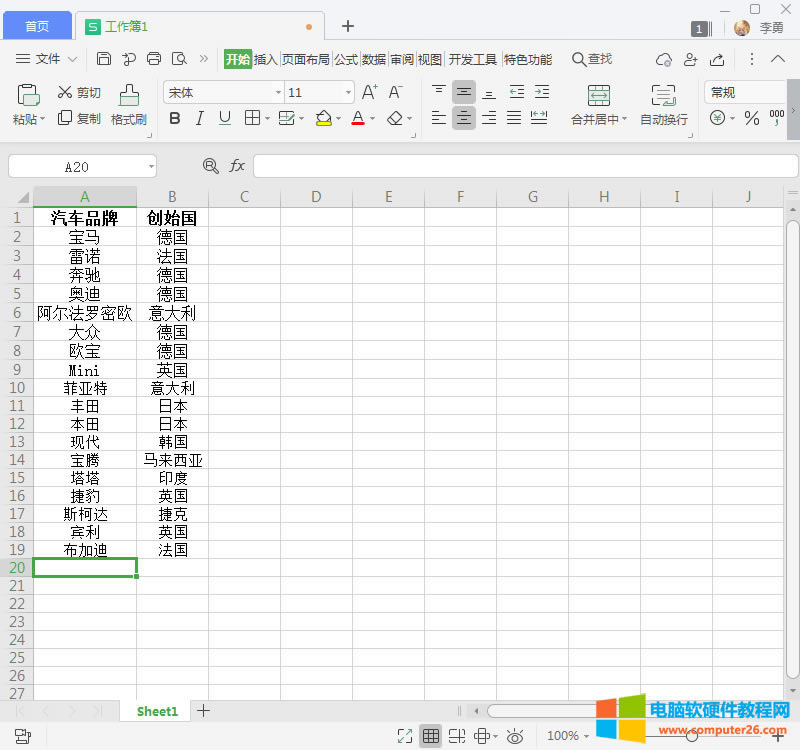Click the Cut (剪切) scissors icon

coord(65,92)
